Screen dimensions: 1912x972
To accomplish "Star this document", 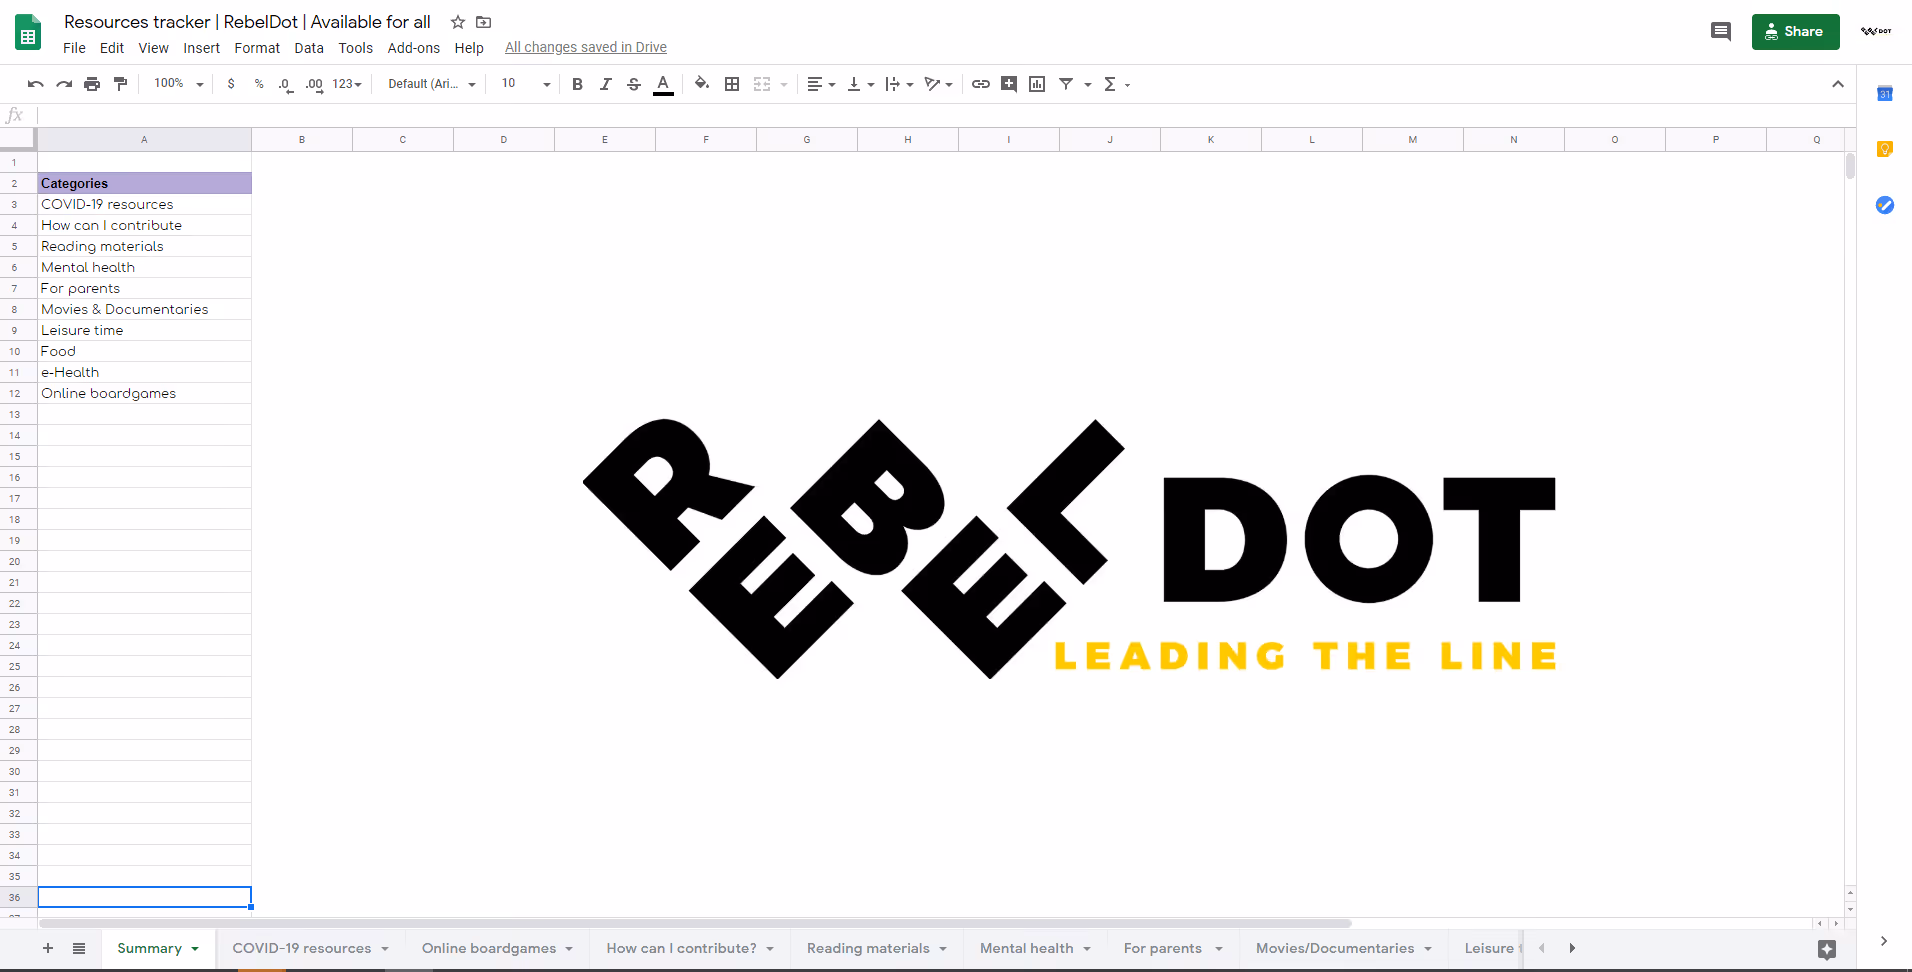I will point(458,22).
